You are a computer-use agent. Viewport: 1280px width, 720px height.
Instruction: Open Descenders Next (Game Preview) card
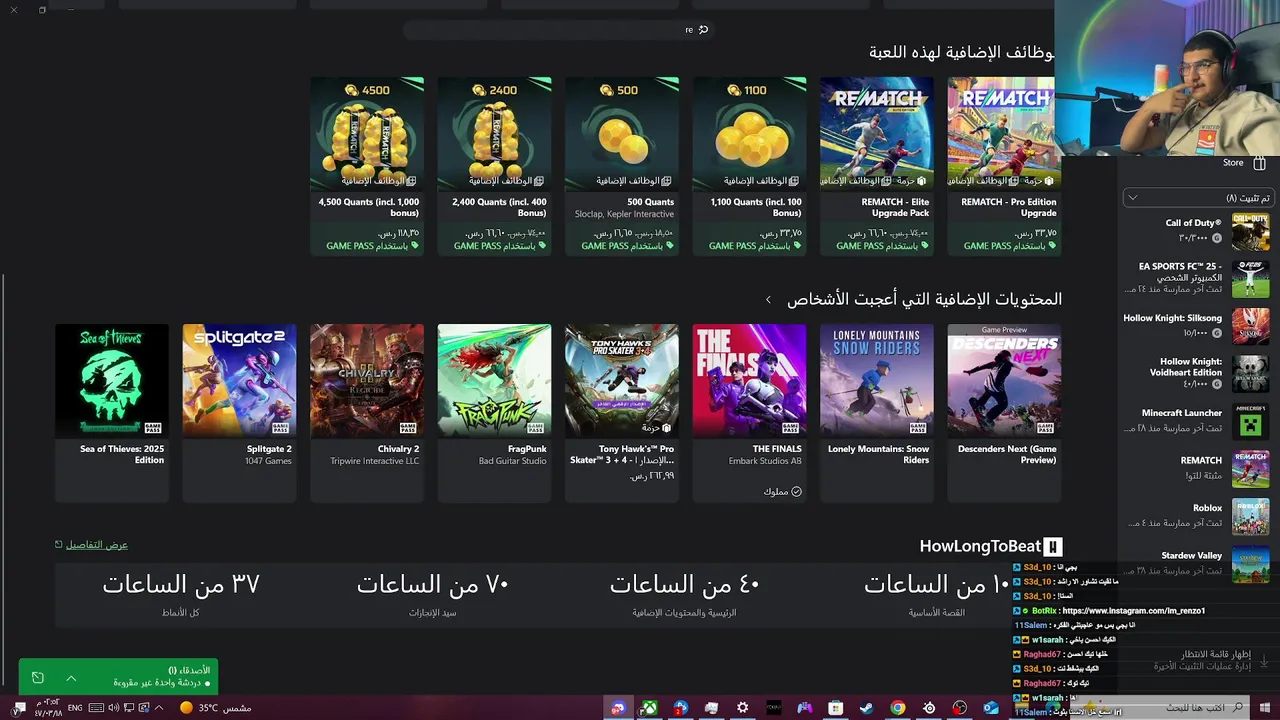tap(1004, 412)
